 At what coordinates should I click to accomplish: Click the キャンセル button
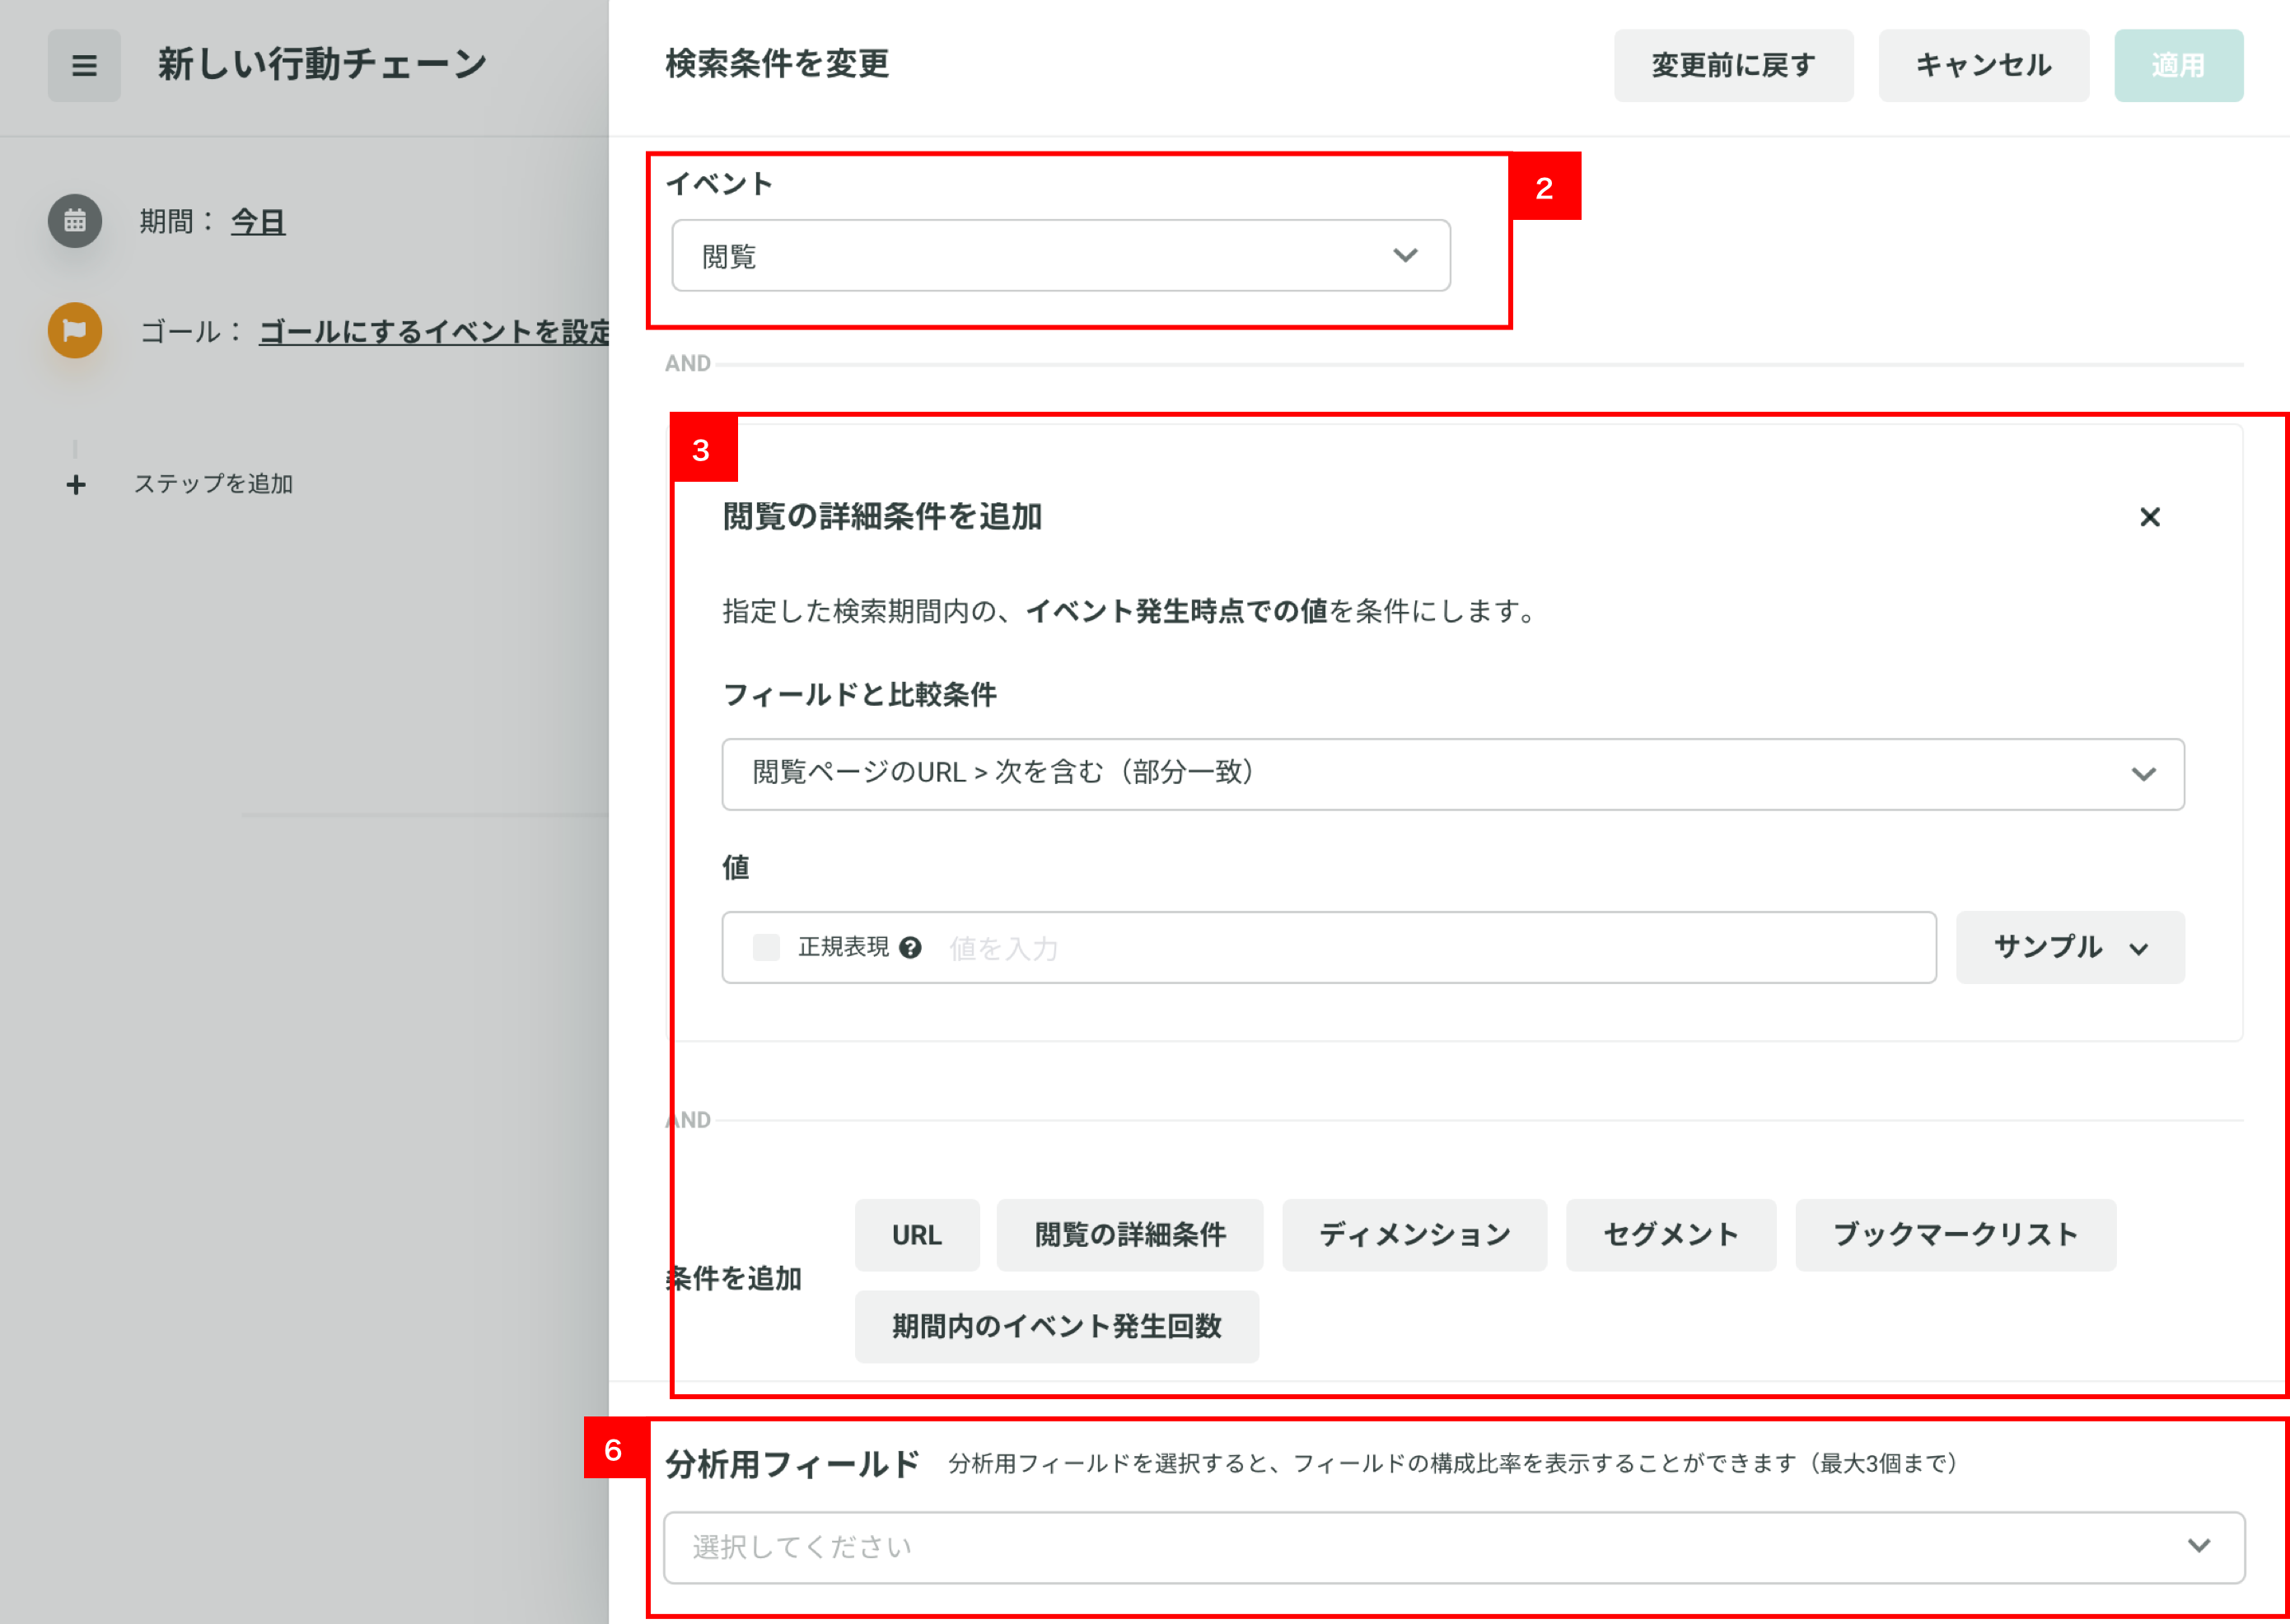pos(1983,65)
